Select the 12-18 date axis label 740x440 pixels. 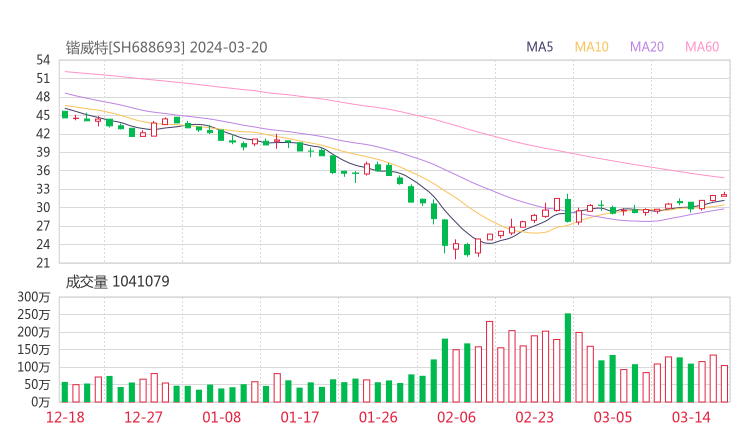click(65, 417)
